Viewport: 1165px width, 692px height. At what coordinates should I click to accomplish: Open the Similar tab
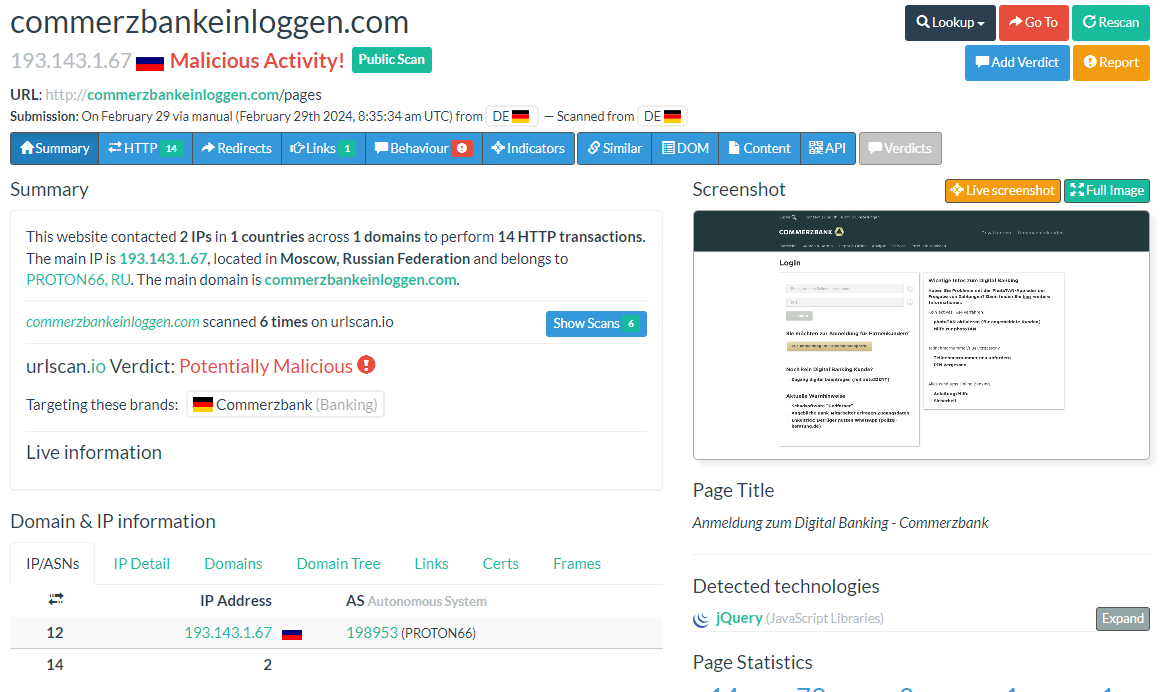coord(614,148)
